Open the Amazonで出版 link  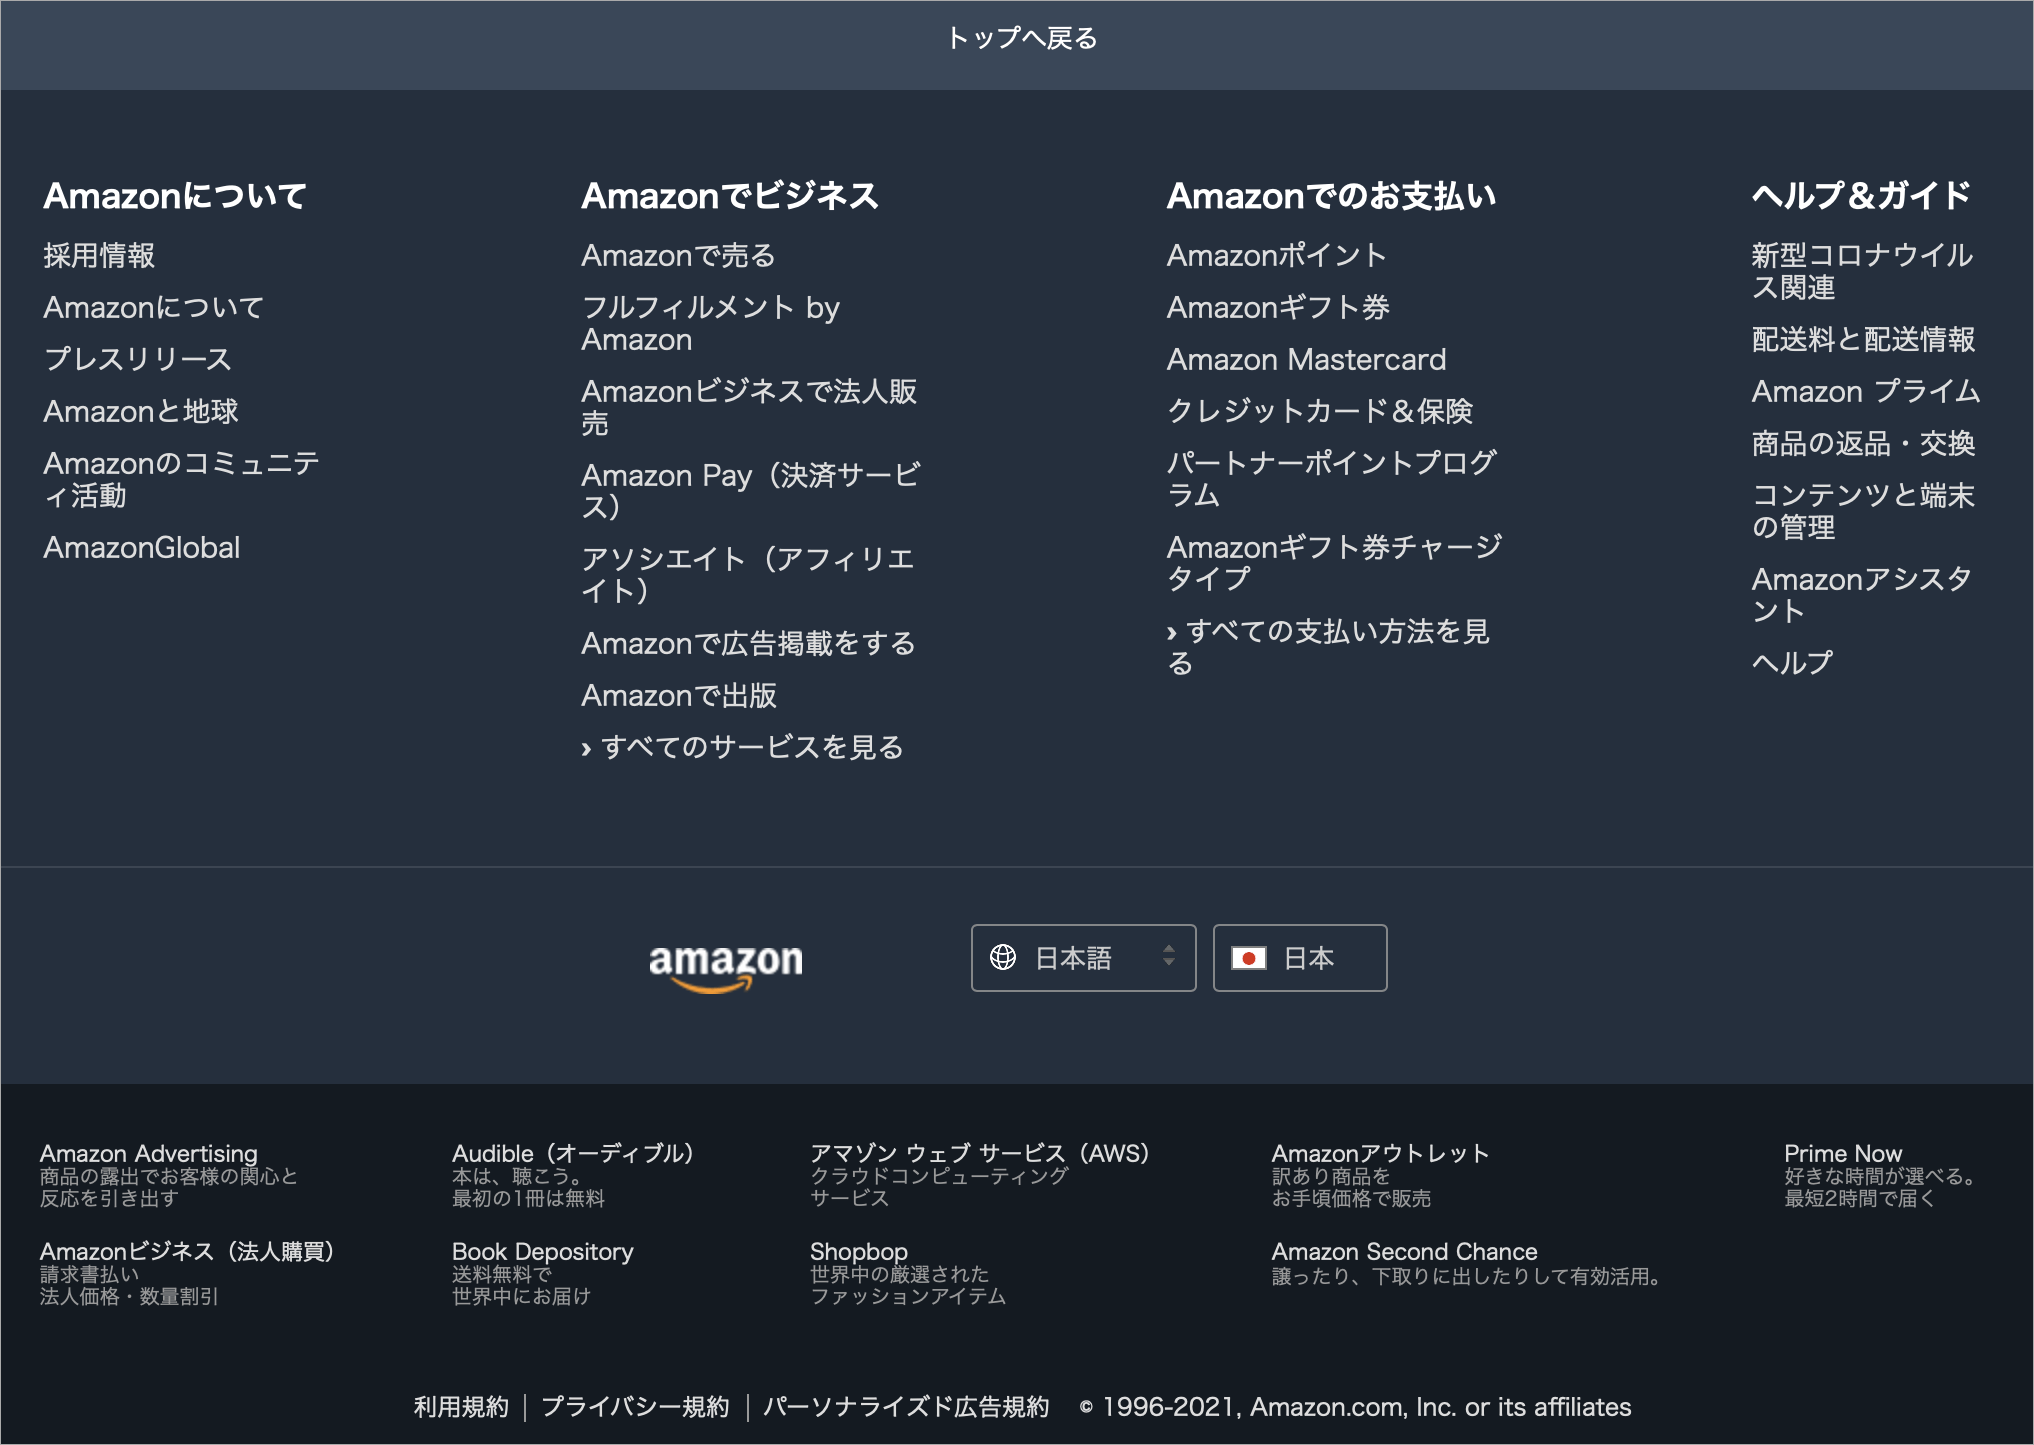(x=680, y=696)
